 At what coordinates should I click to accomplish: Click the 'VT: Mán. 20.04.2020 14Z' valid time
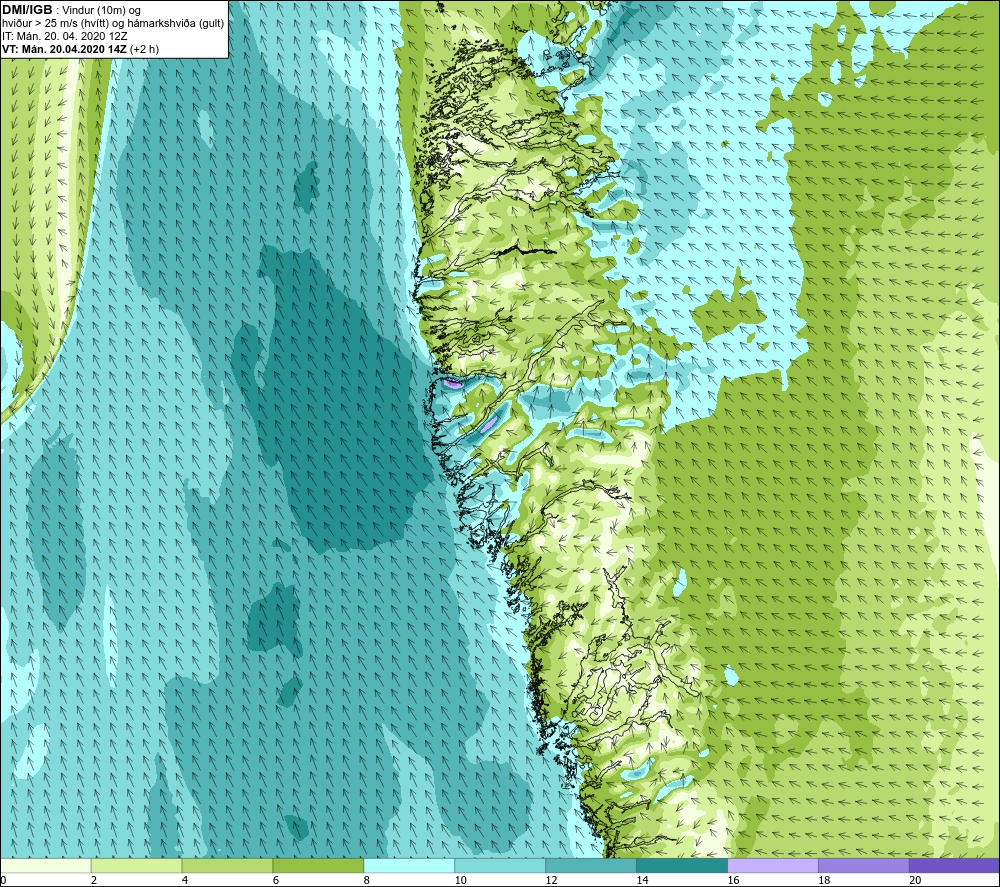pos(64,49)
